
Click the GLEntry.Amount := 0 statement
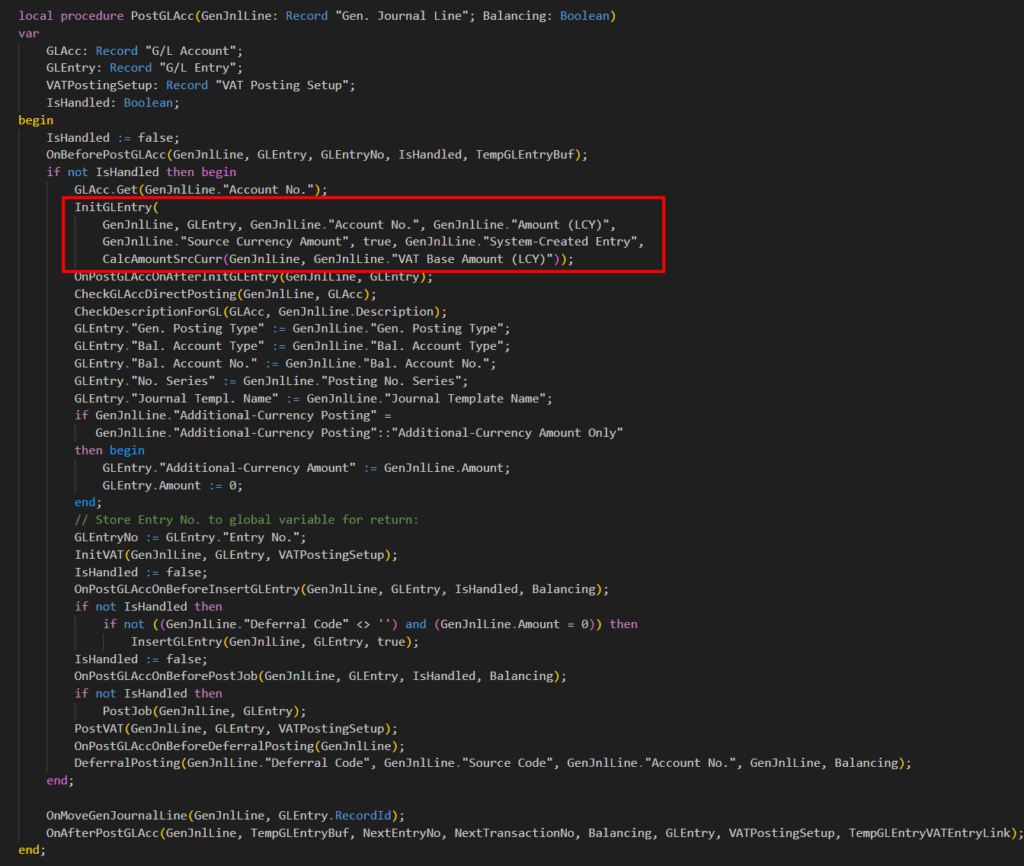point(172,485)
